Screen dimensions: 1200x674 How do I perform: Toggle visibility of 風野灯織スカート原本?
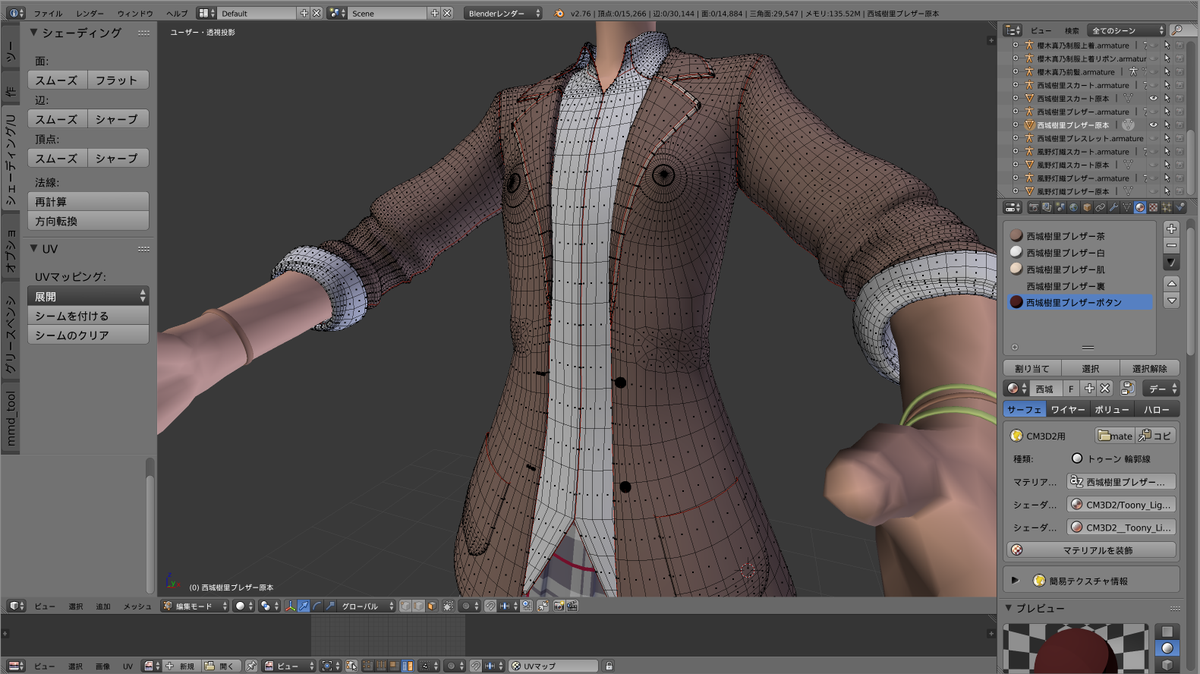click(x=1154, y=164)
